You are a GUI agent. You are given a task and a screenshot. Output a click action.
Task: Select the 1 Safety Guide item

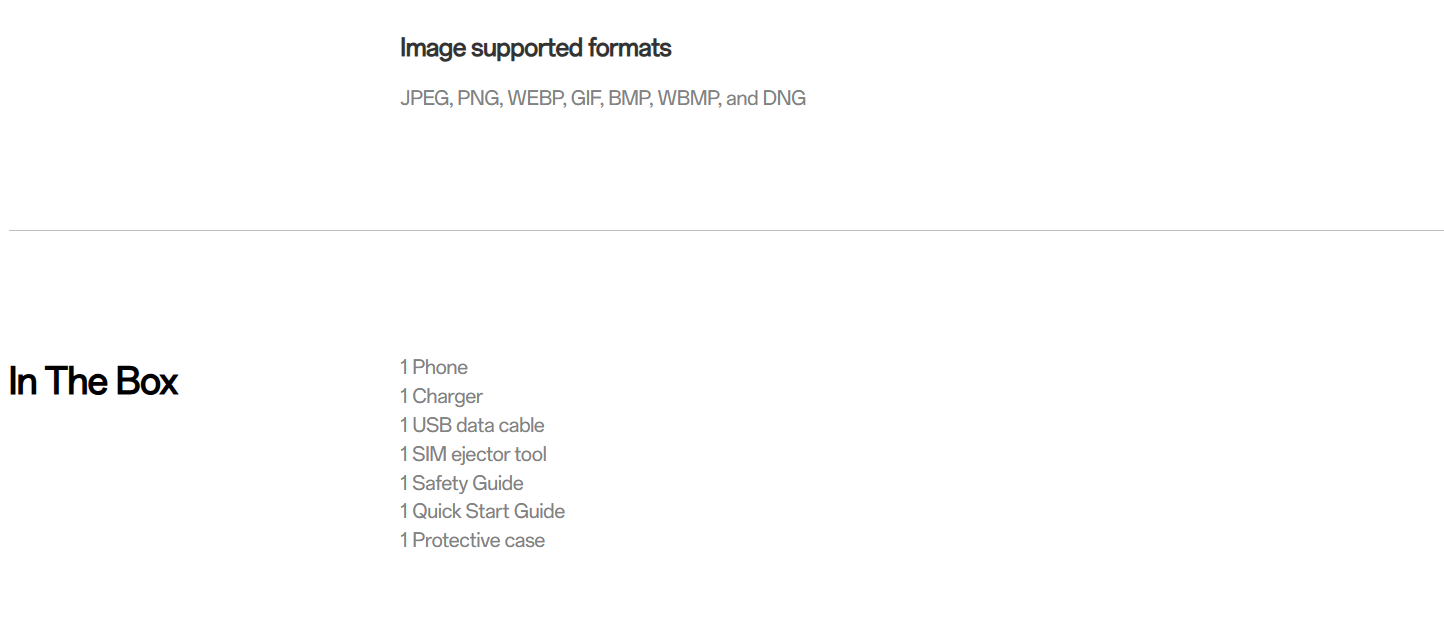pos(462,483)
